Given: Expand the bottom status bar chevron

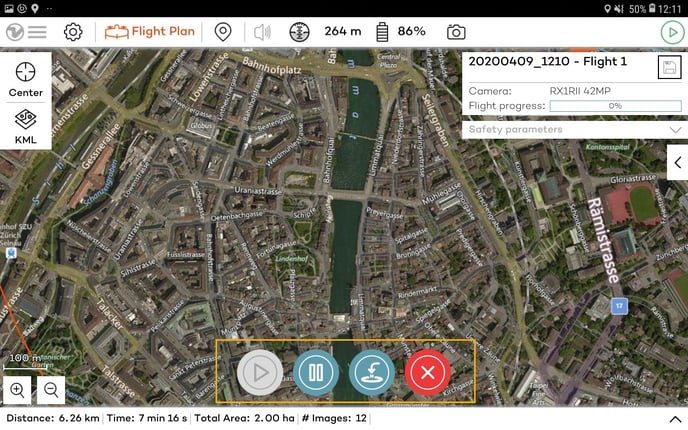Looking at the screenshot, I should [x=675, y=418].
